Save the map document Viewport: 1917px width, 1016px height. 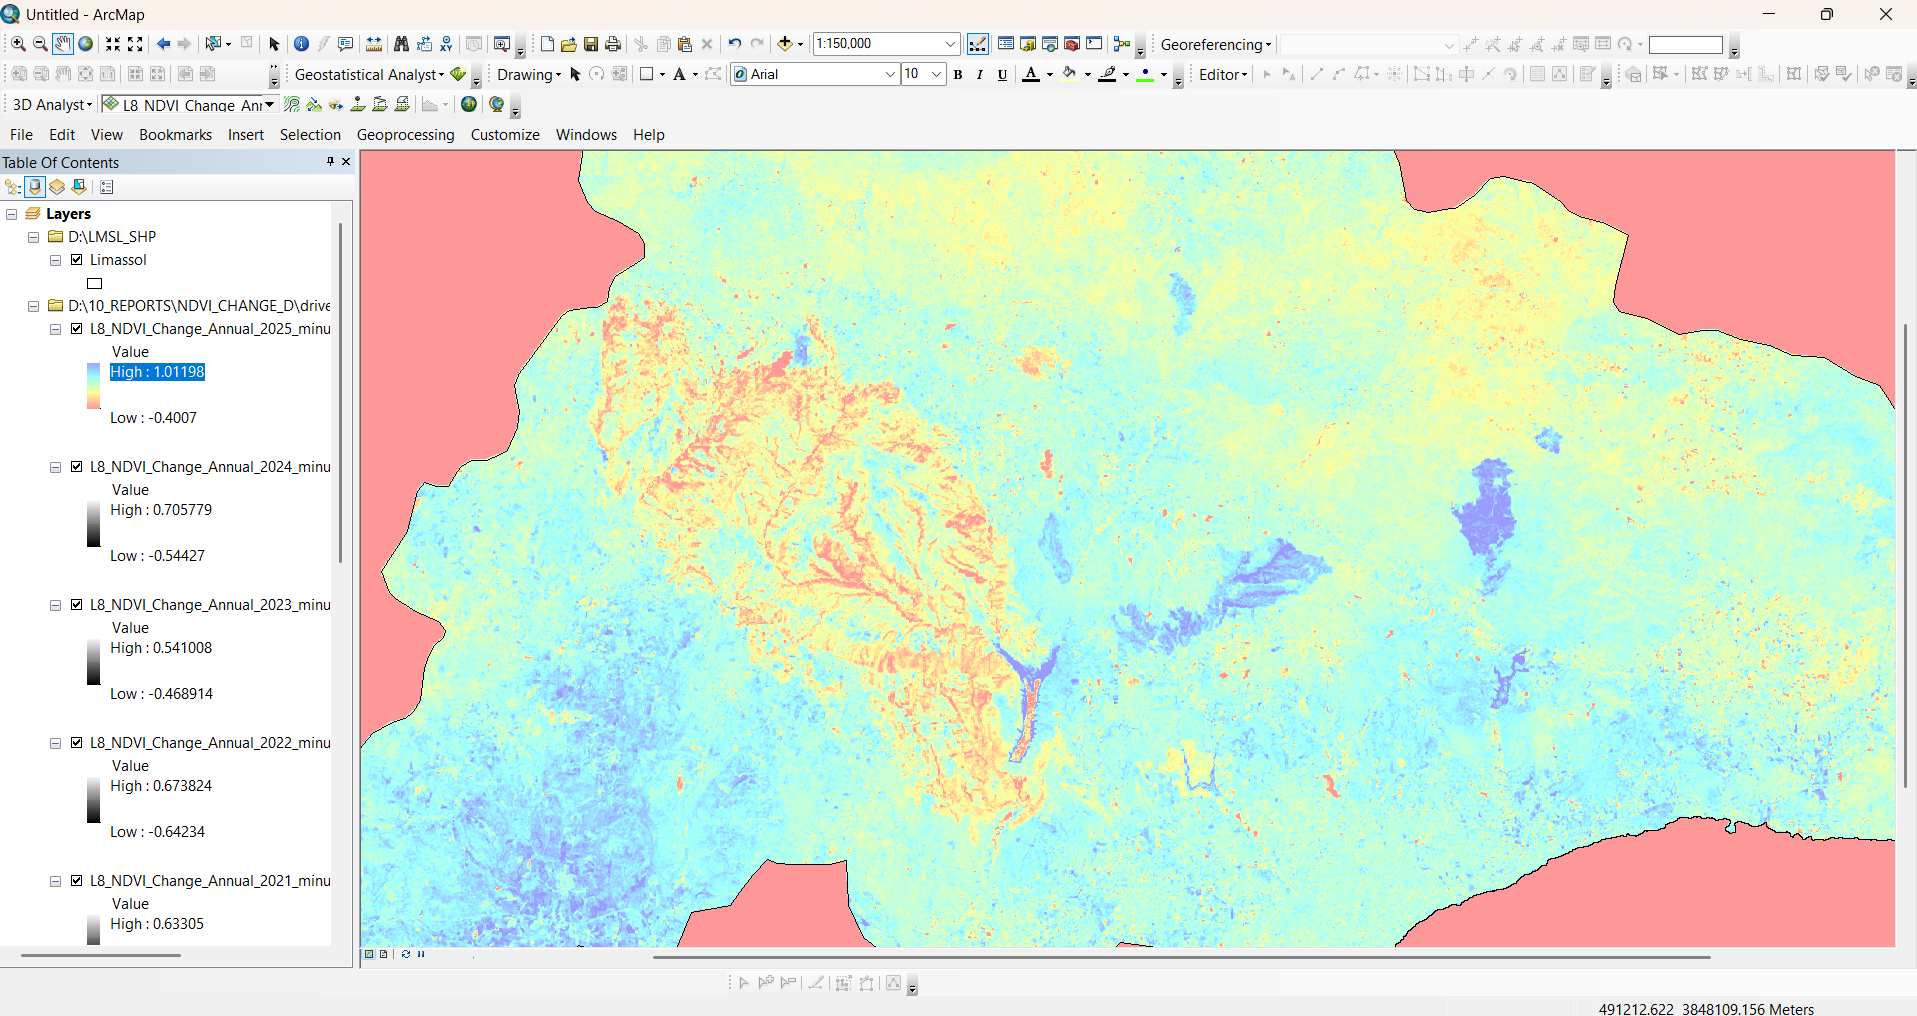[591, 44]
